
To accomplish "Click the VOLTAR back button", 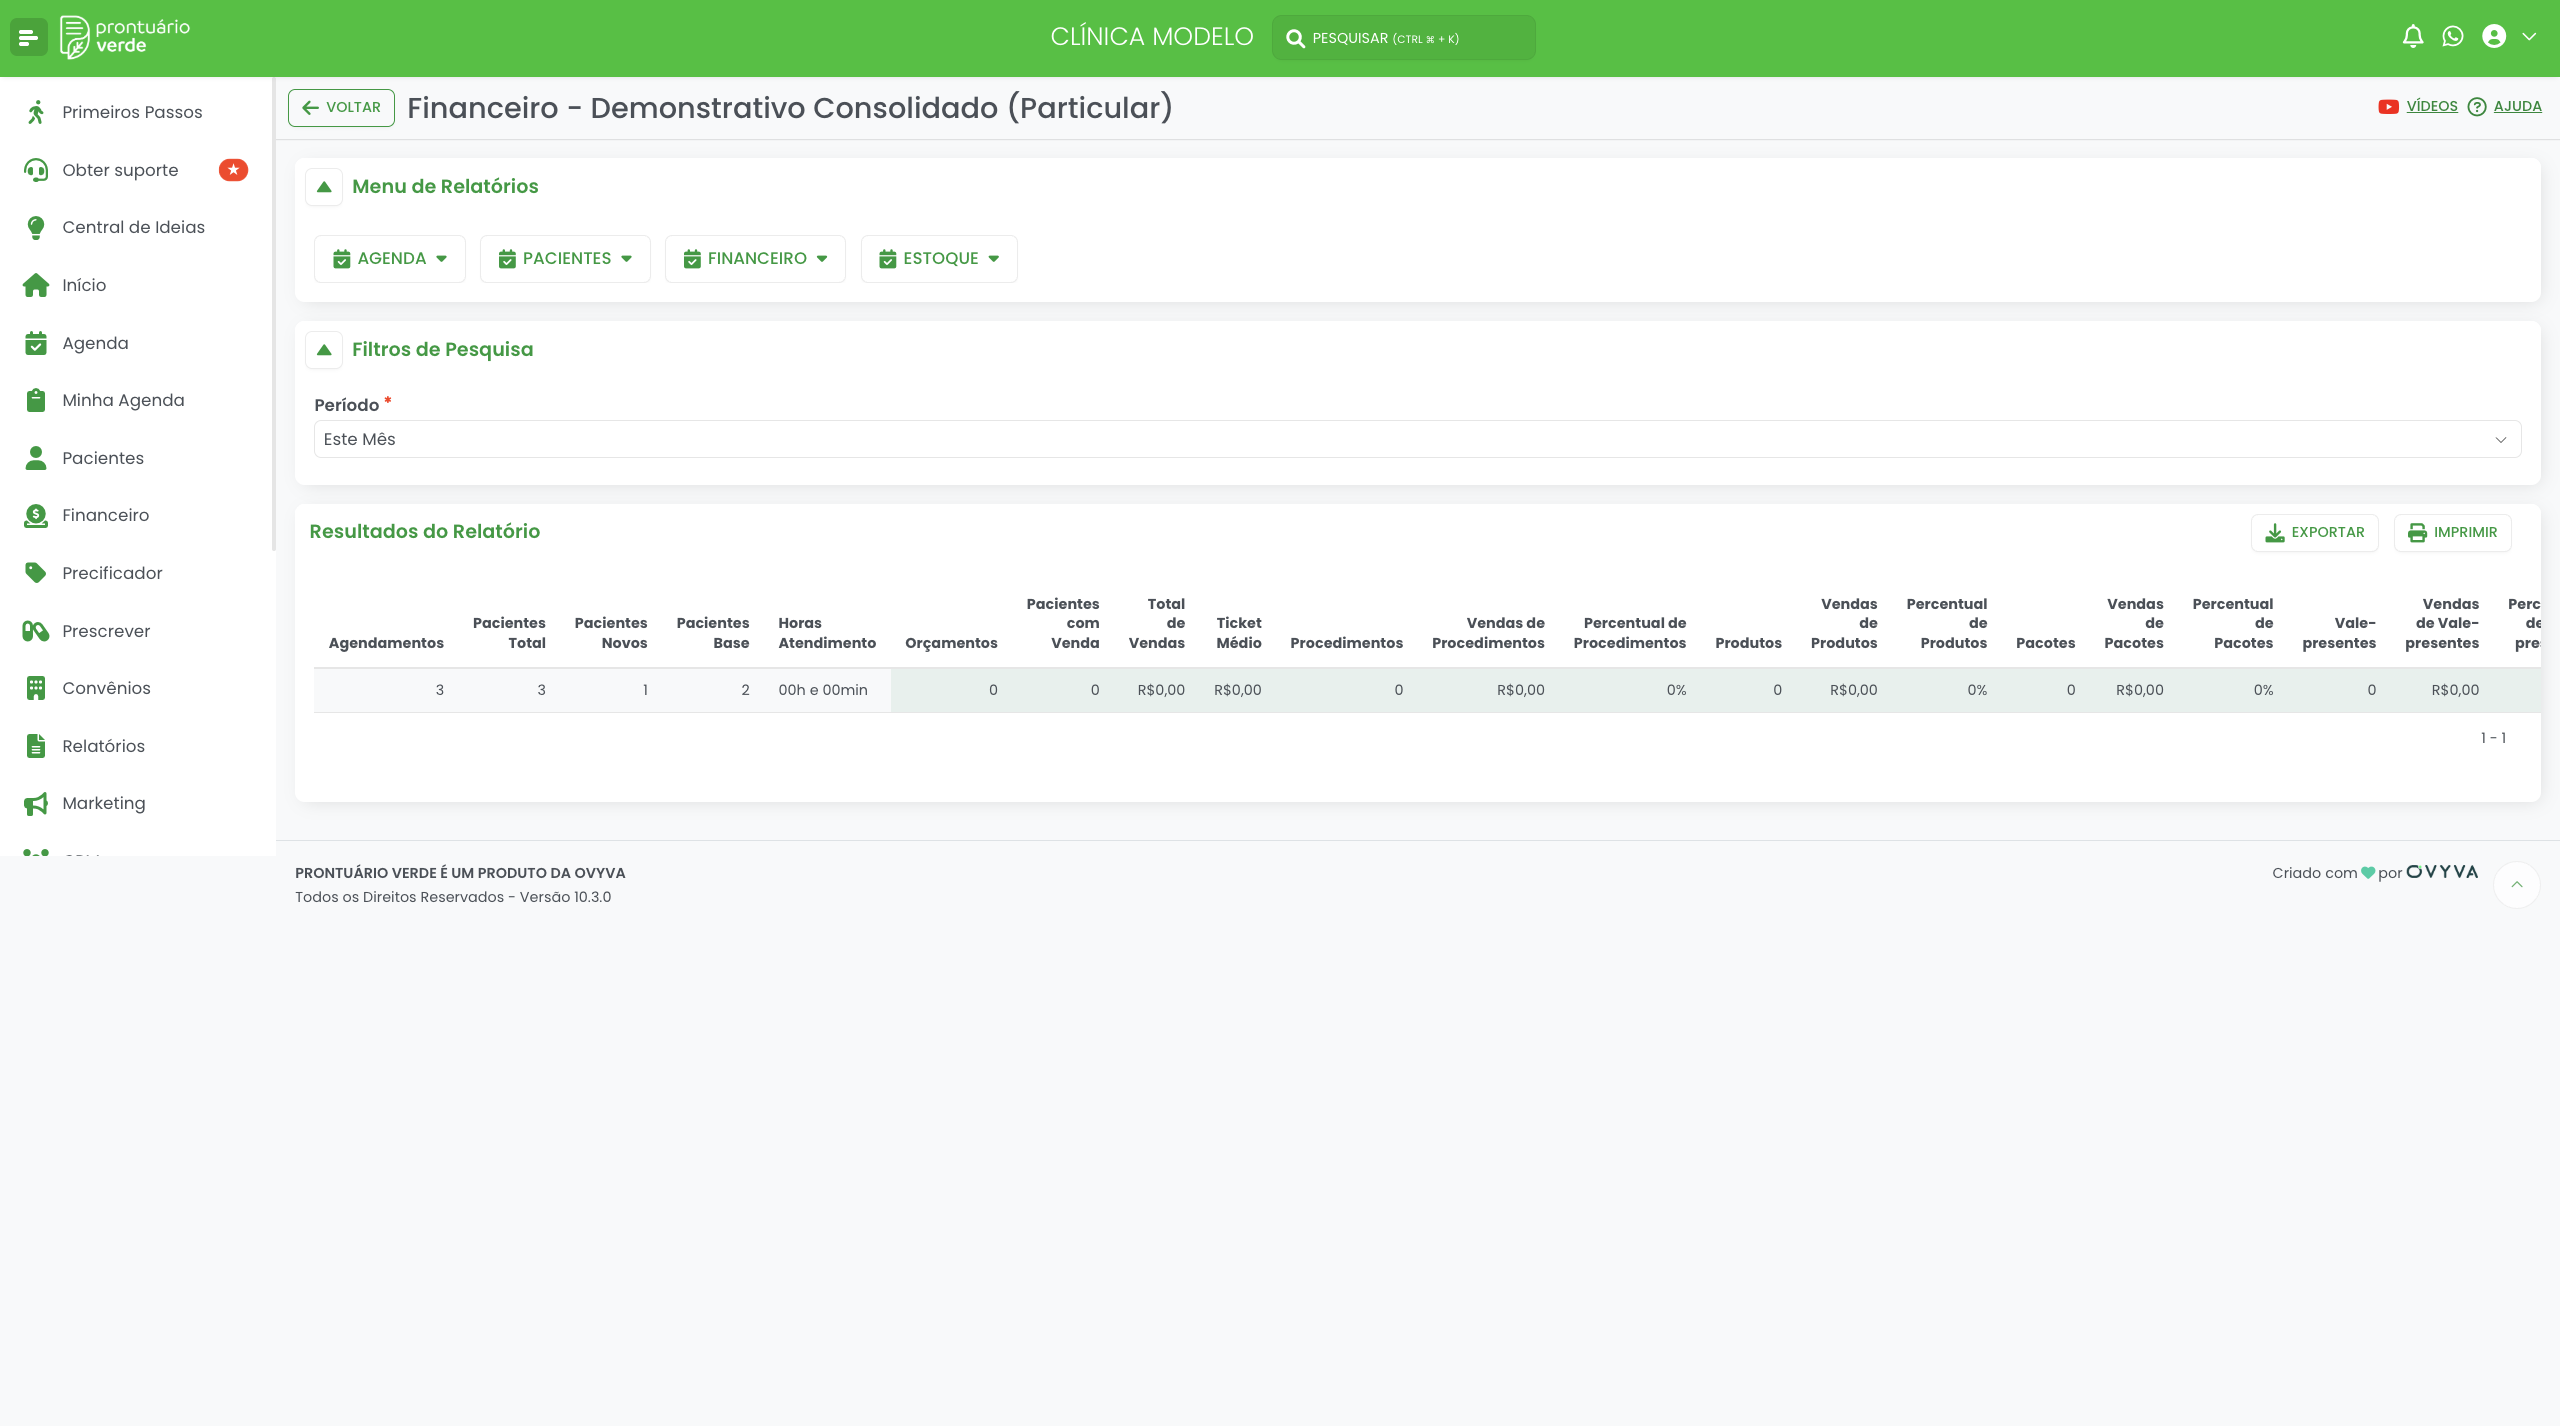I will (341, 108).
